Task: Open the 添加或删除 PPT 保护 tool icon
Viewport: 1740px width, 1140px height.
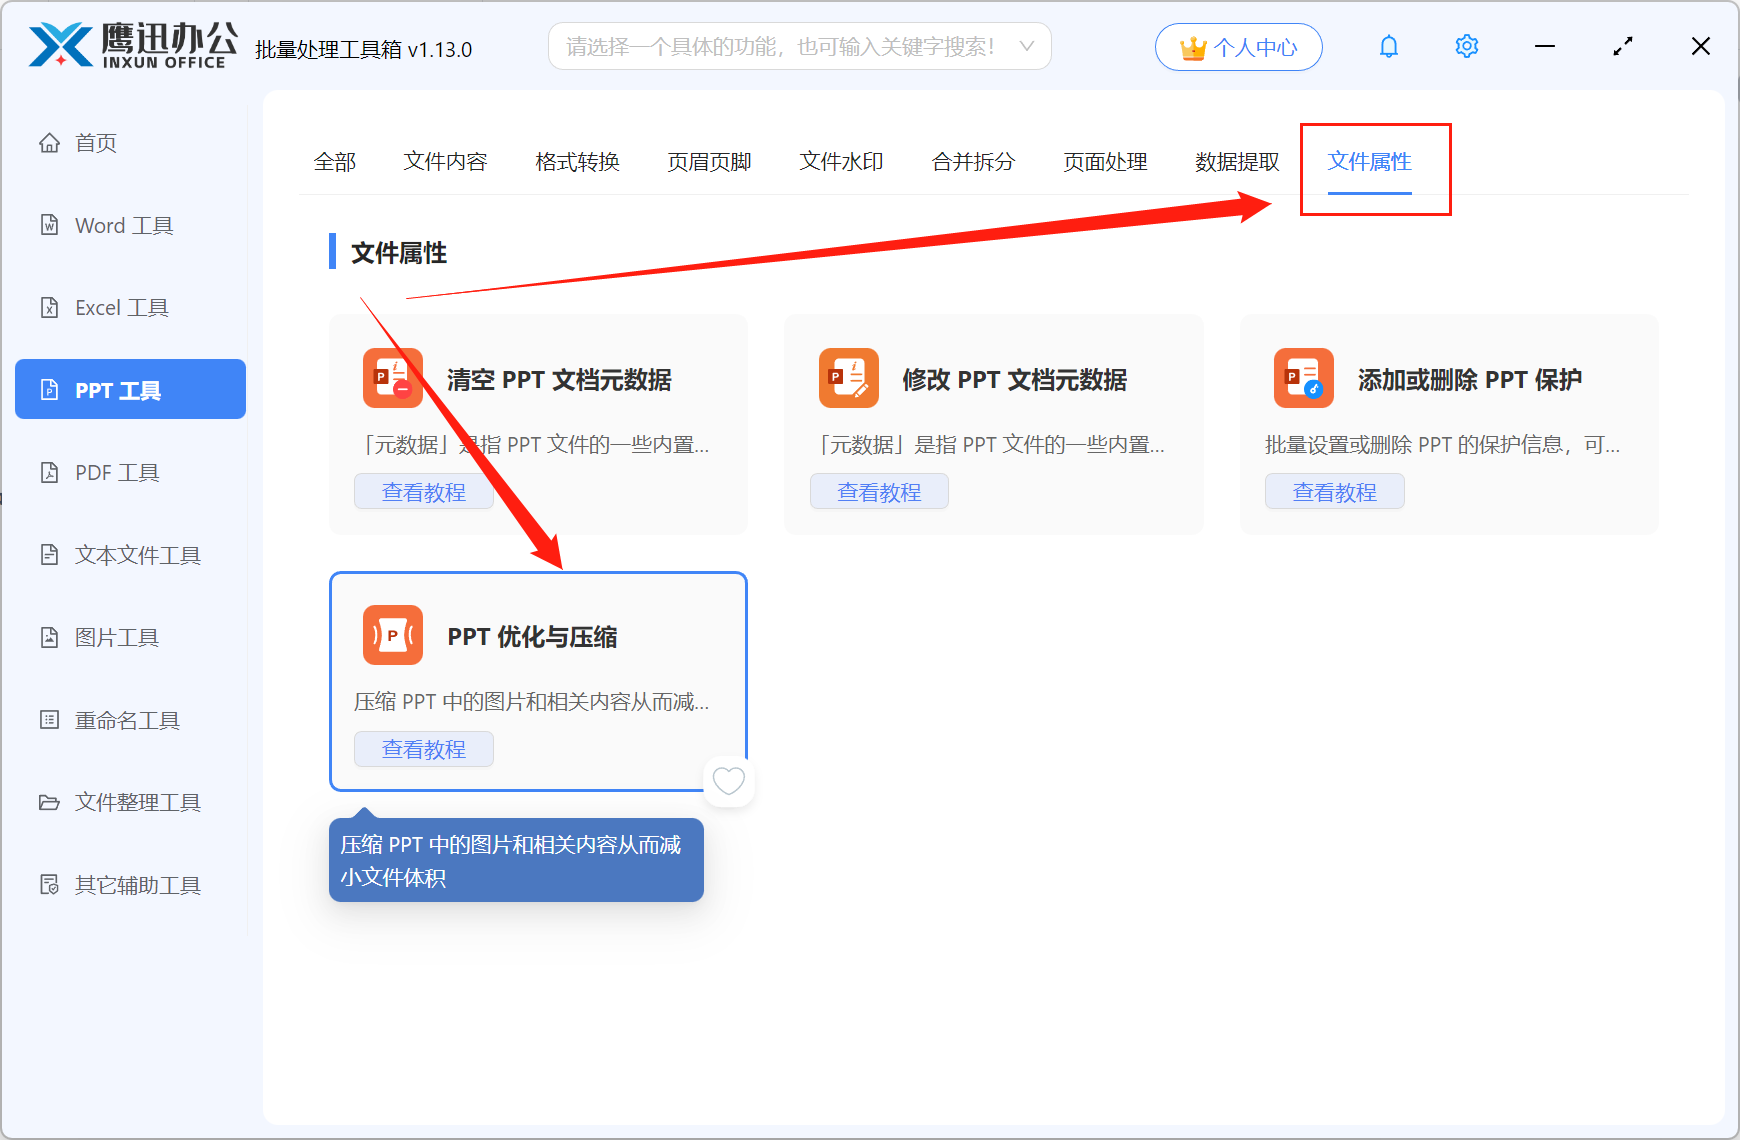Action: (1302, 378)
